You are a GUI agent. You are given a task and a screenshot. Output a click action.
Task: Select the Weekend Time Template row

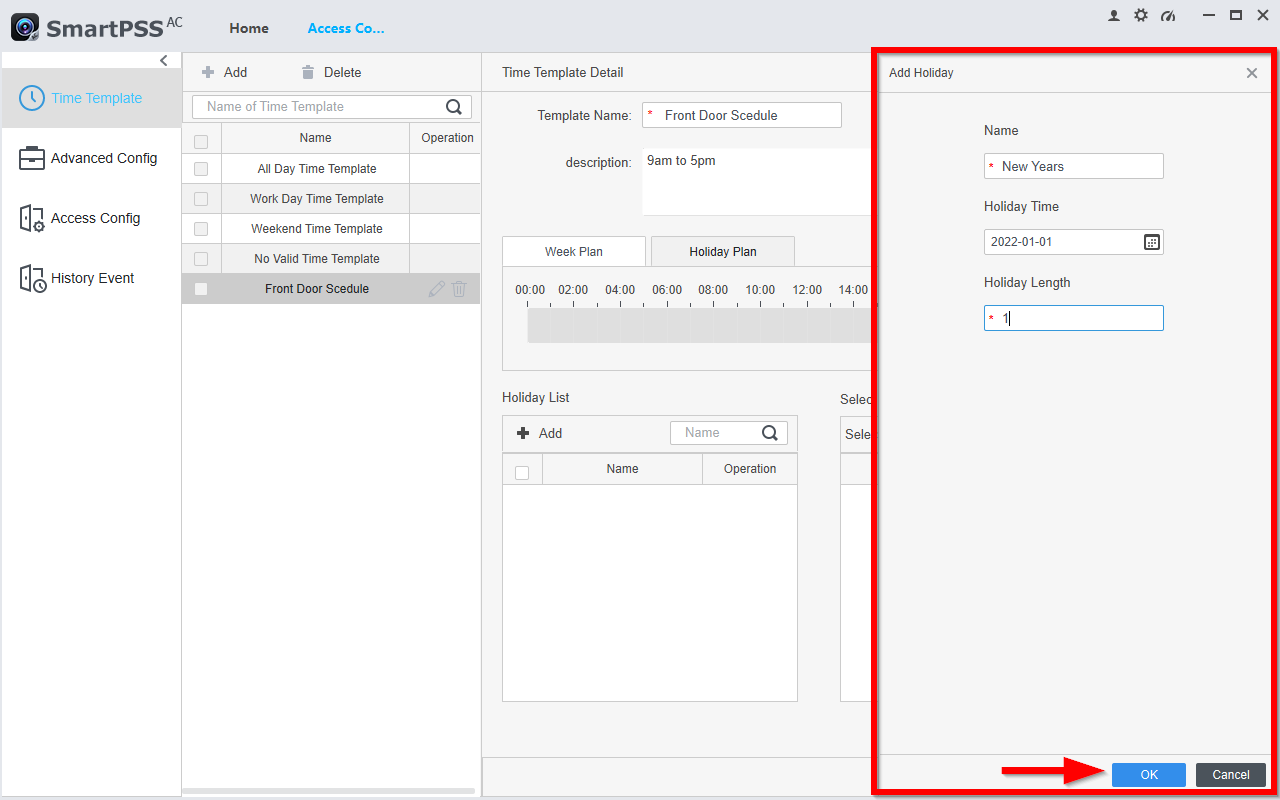[331, 229]
